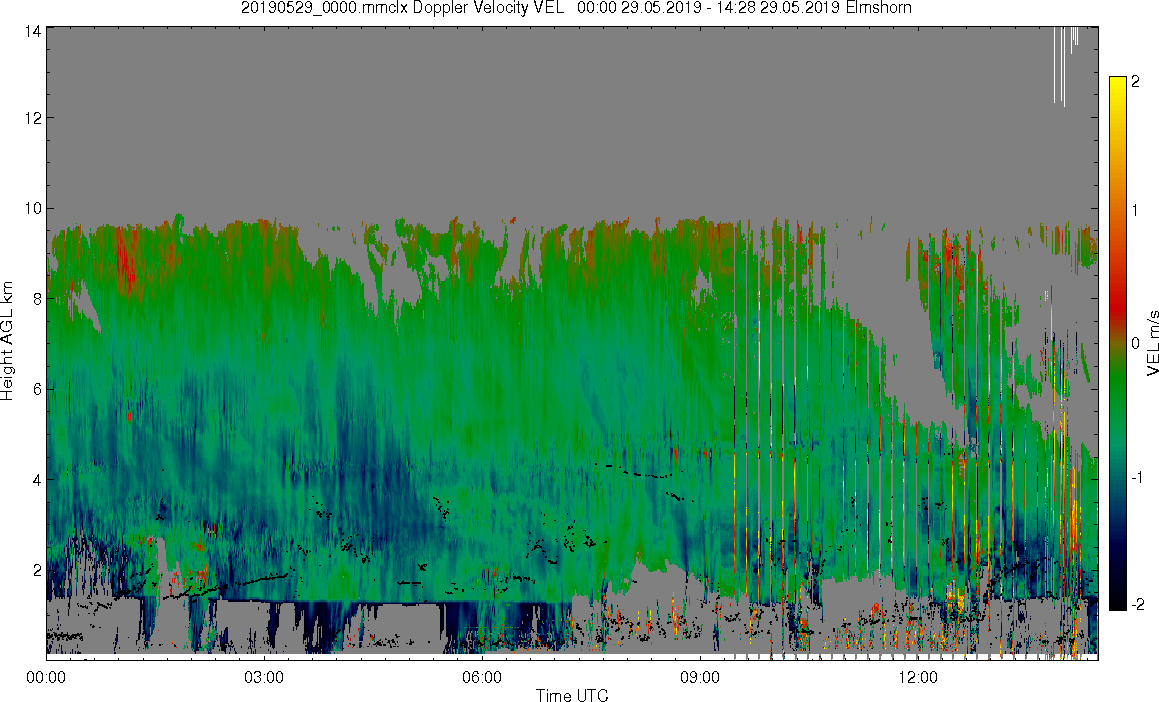
Task: Click the colorbar value 1
Action: pyautogui.click(x=1135, y=211)
